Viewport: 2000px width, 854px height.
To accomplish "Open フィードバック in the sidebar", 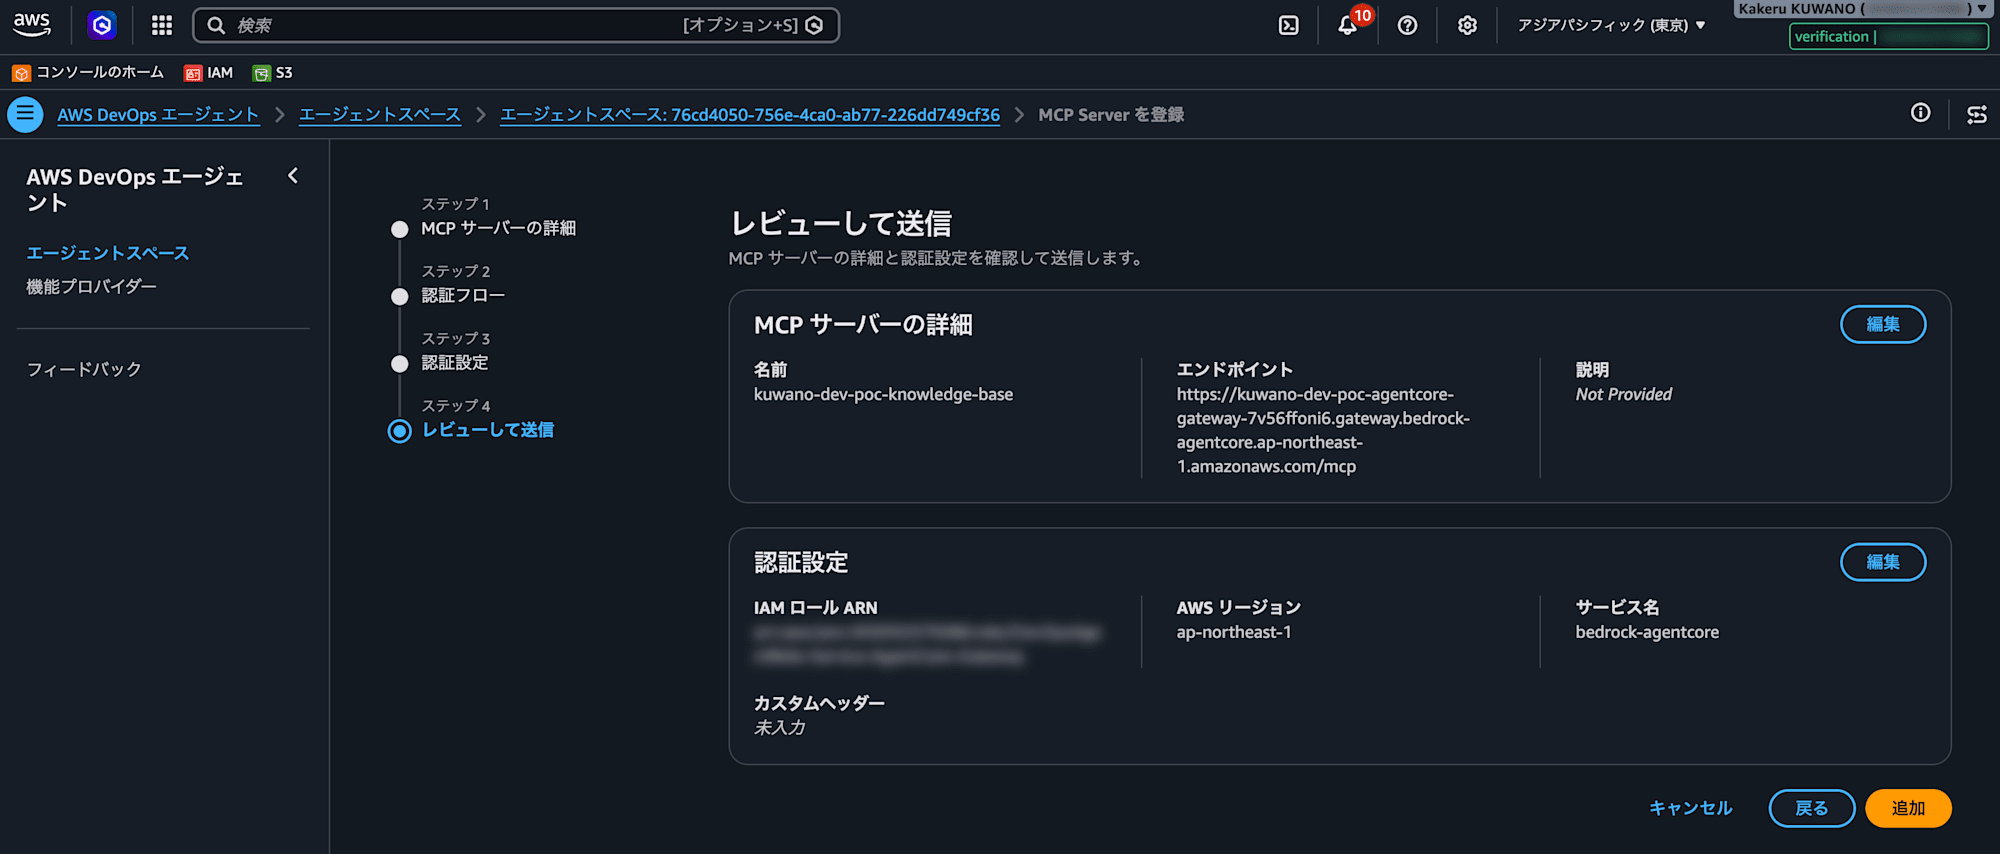I will (x=84, y=369).
